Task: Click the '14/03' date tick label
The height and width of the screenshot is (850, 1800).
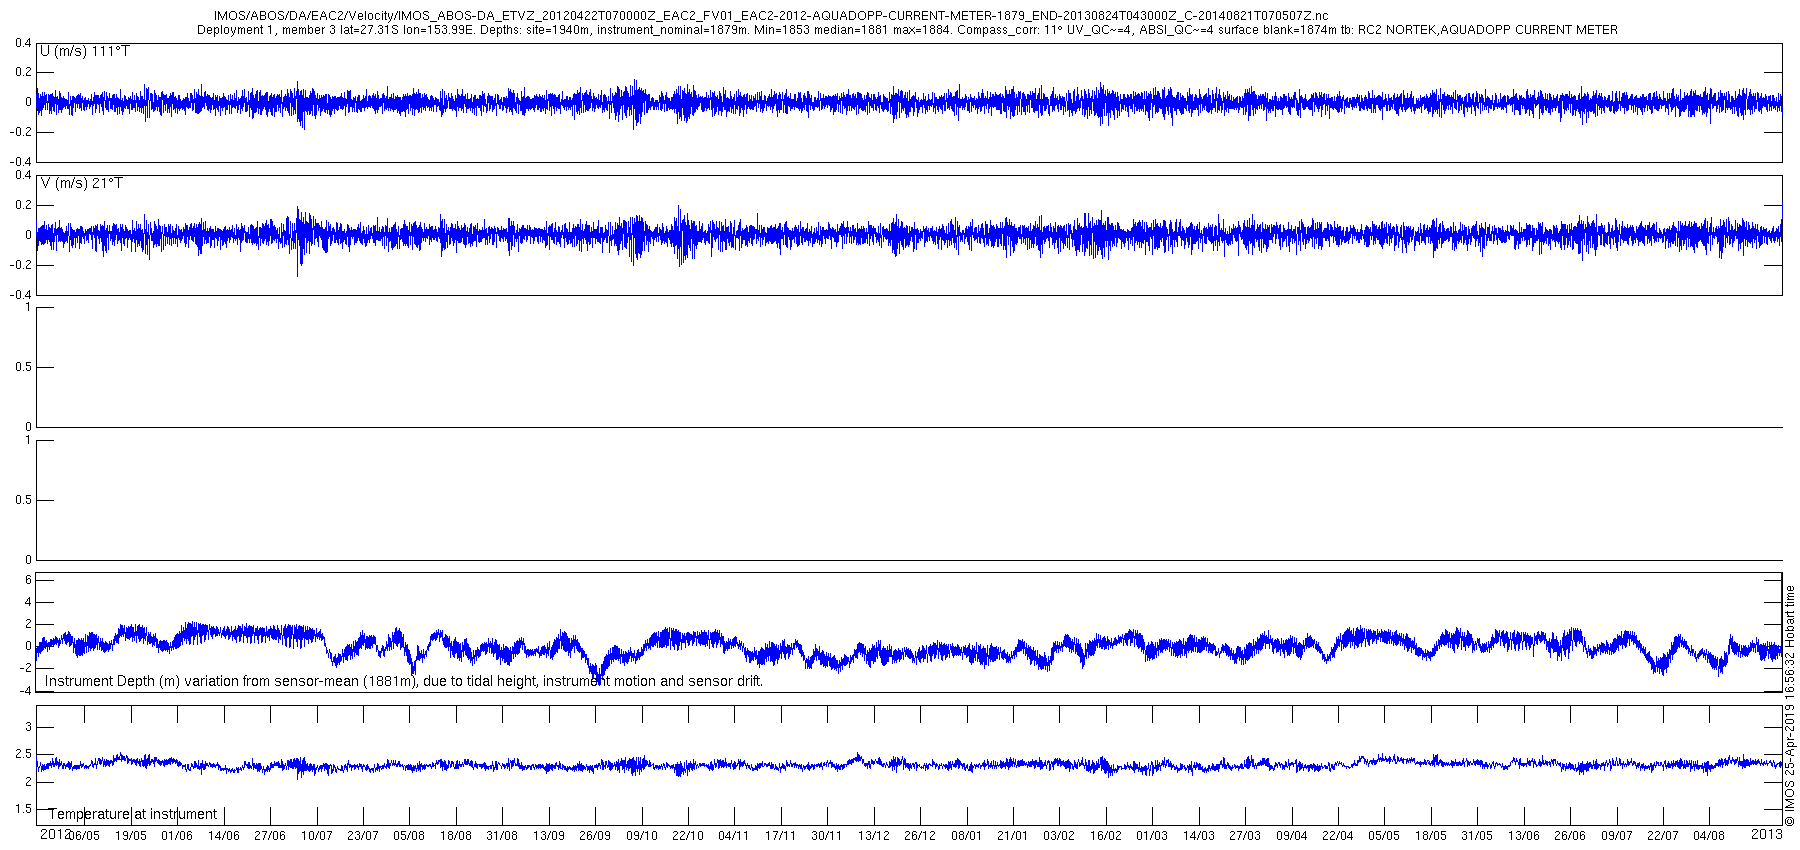Action: pos(1199,836)
